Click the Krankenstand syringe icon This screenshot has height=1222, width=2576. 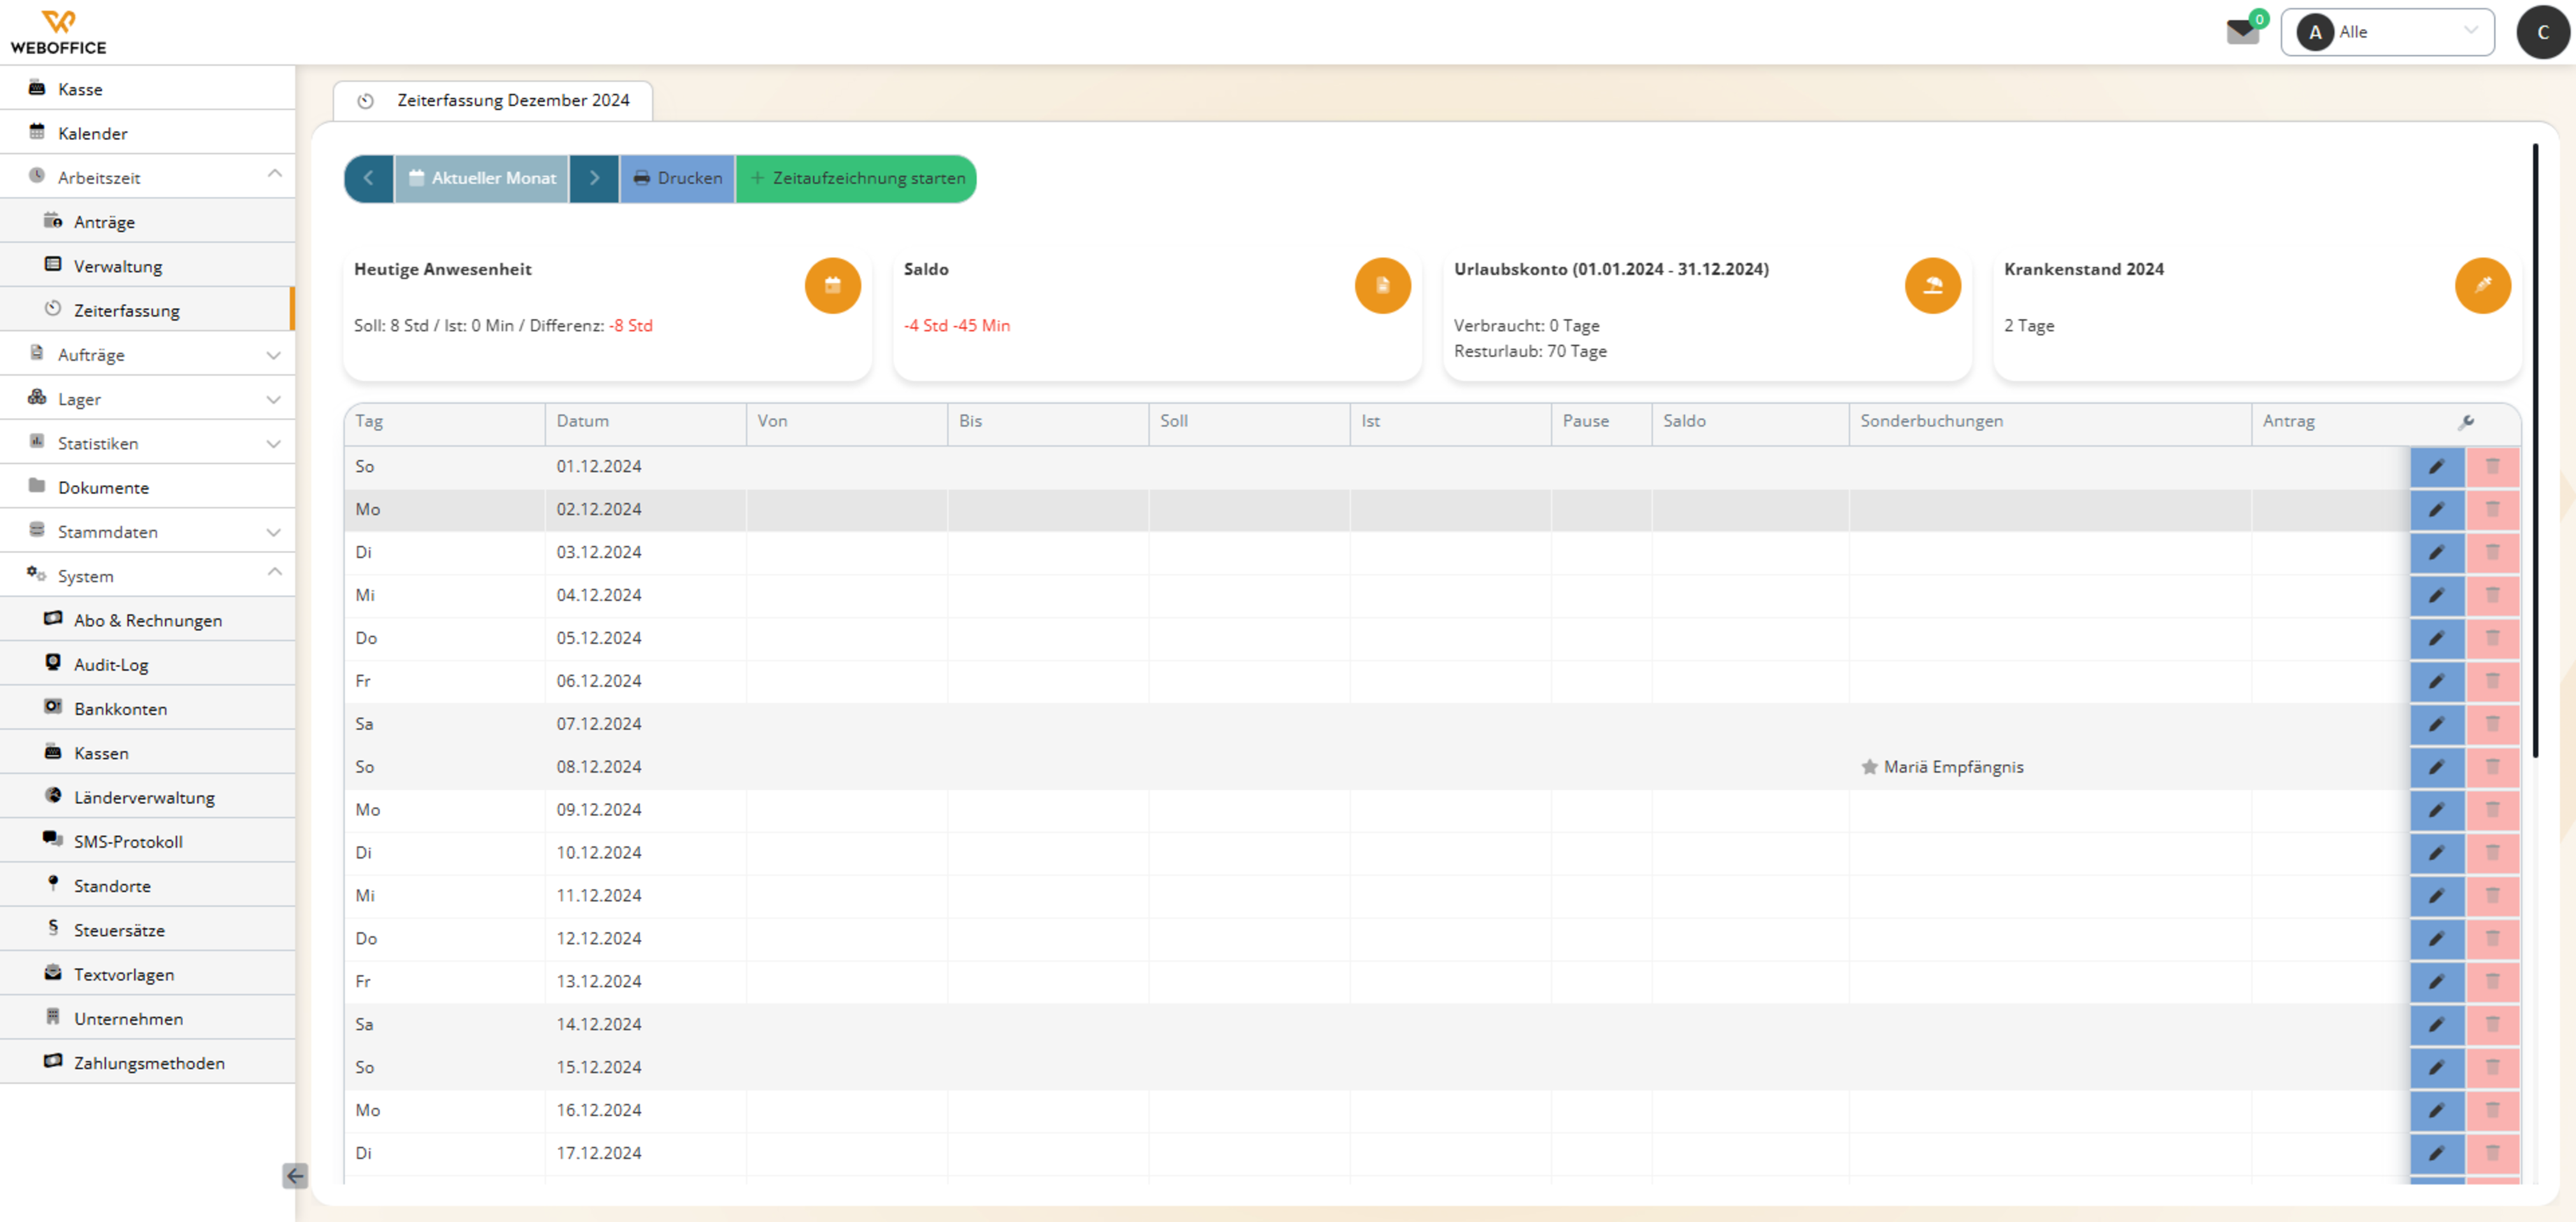2482,286
